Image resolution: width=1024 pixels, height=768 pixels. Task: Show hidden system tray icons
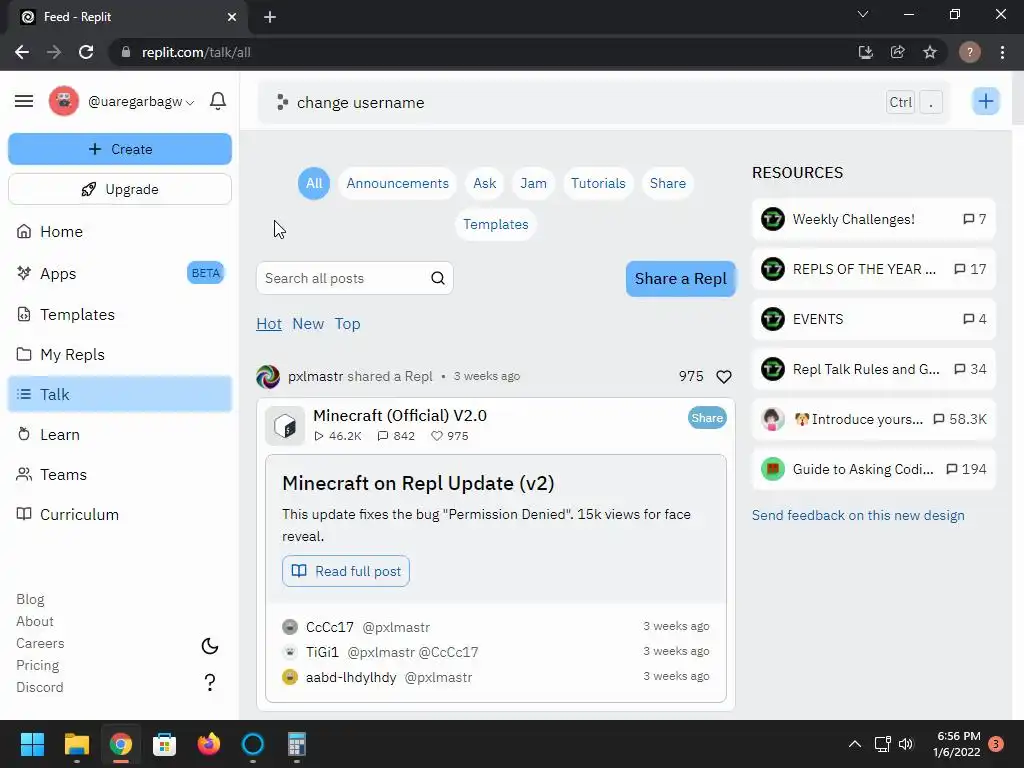coord(854,744)
